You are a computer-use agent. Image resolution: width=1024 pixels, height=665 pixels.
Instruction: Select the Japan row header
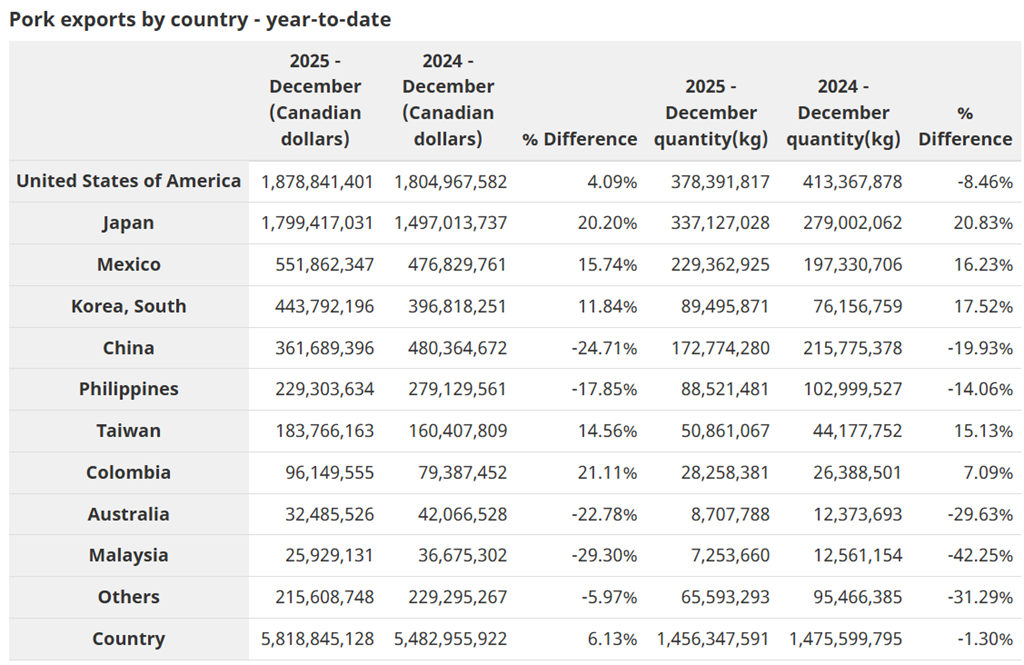point(129,223)
